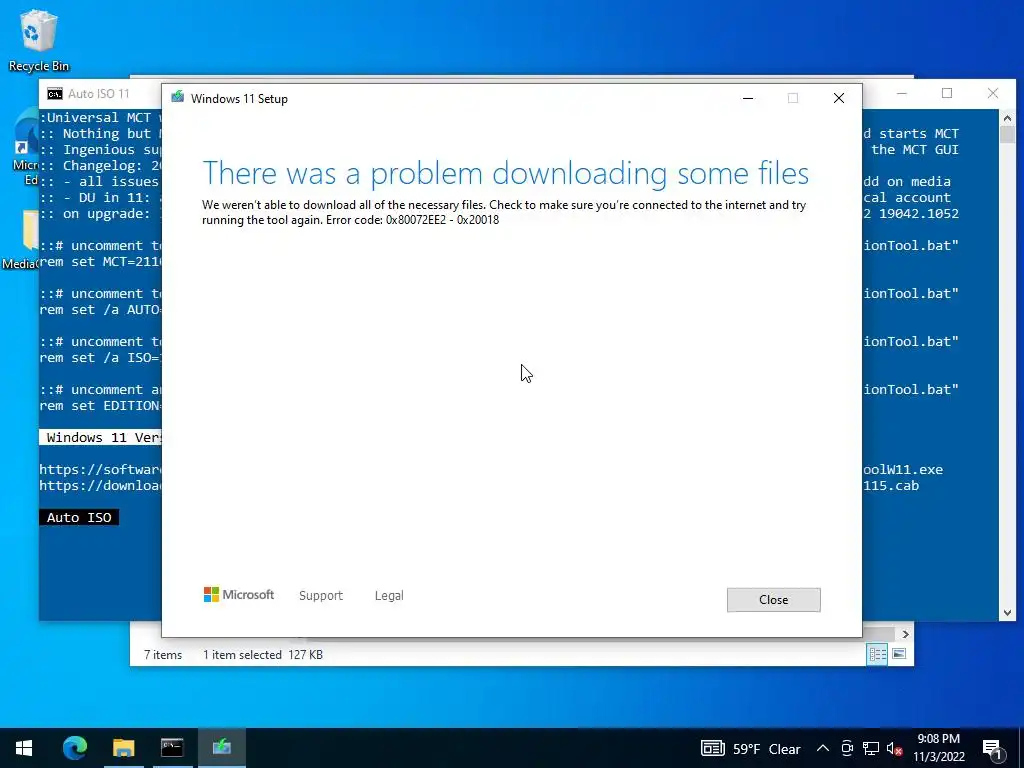Close the Auto ISO 11 console window
Image resolution: width=1024 pixels, height=768 pixels.
coord(993,93)
